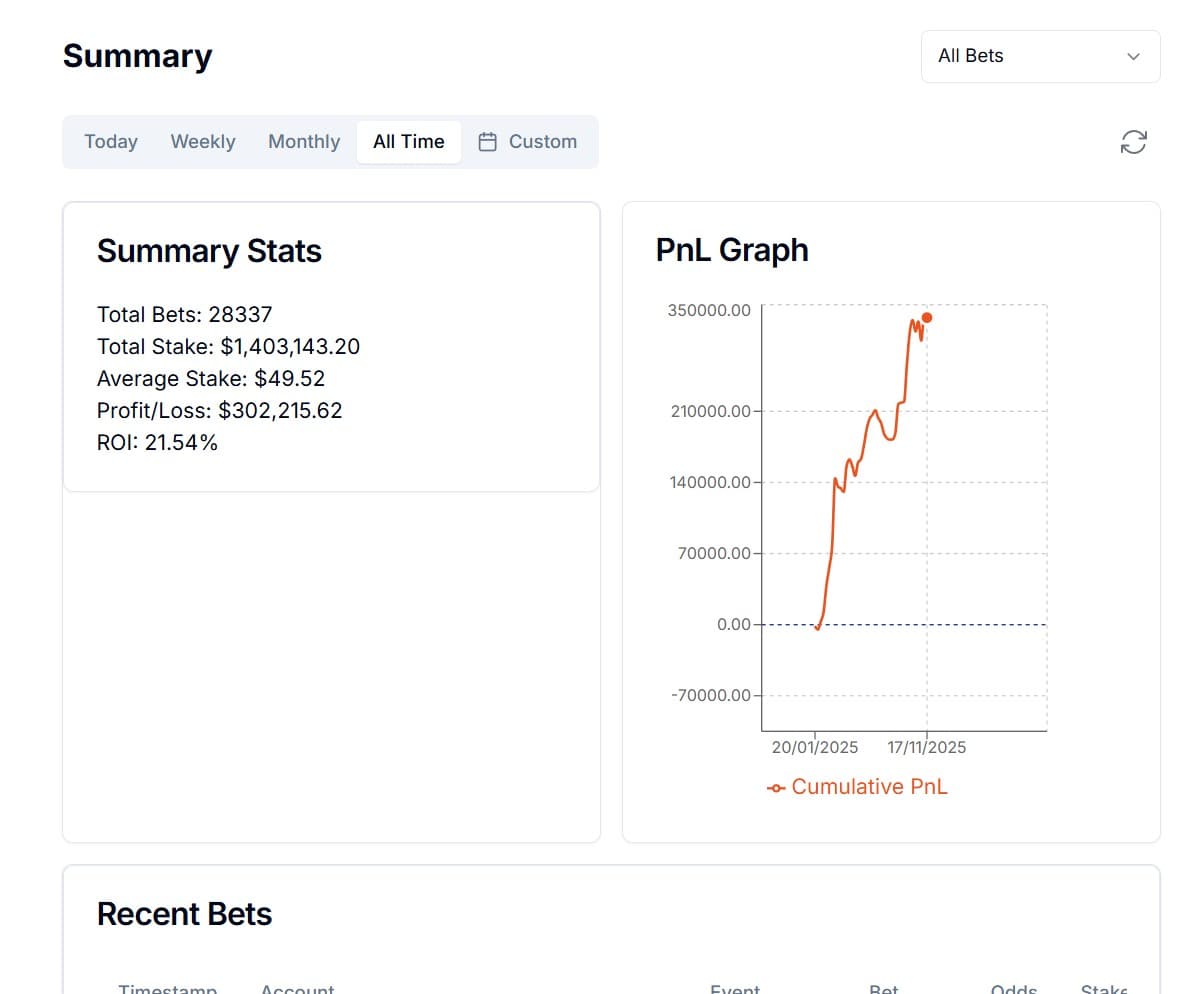Click the chevron arrow in All Bets selector
Screen dimensions: 1185x994
1133,57
